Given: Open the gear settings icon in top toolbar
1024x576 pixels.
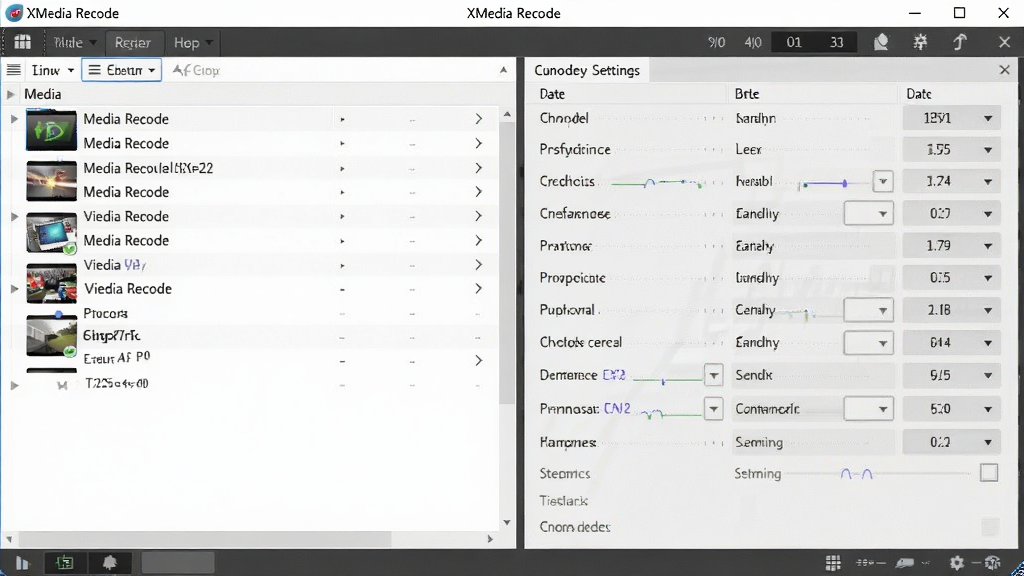Looking at the screenshot, I should [920, 42].
